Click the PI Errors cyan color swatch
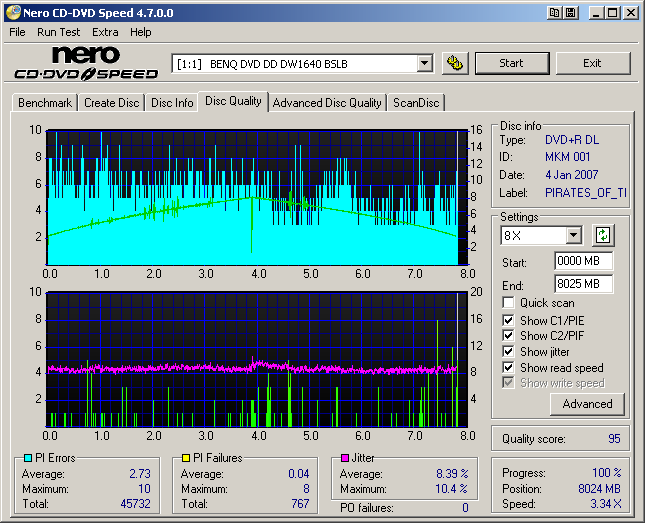The image size is (645, 523). (x=28, y=458)
